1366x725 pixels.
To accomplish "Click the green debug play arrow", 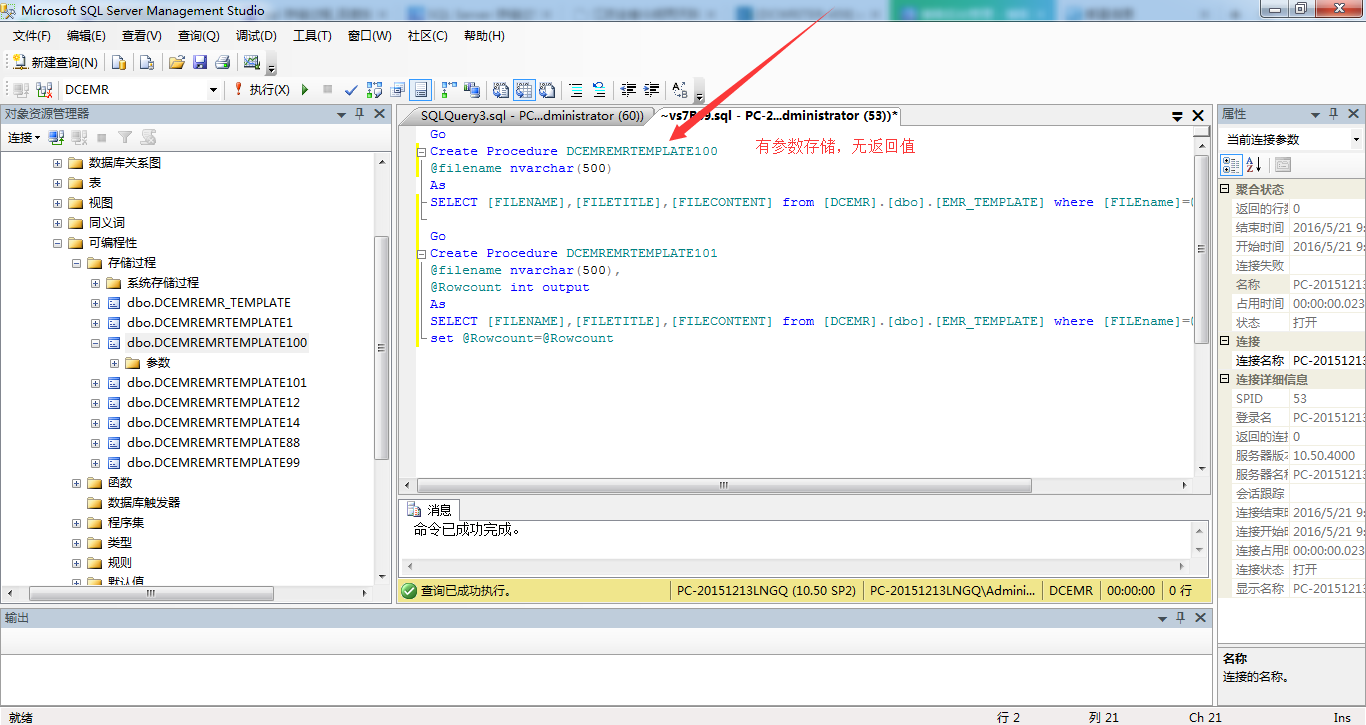I will (306, 90).
